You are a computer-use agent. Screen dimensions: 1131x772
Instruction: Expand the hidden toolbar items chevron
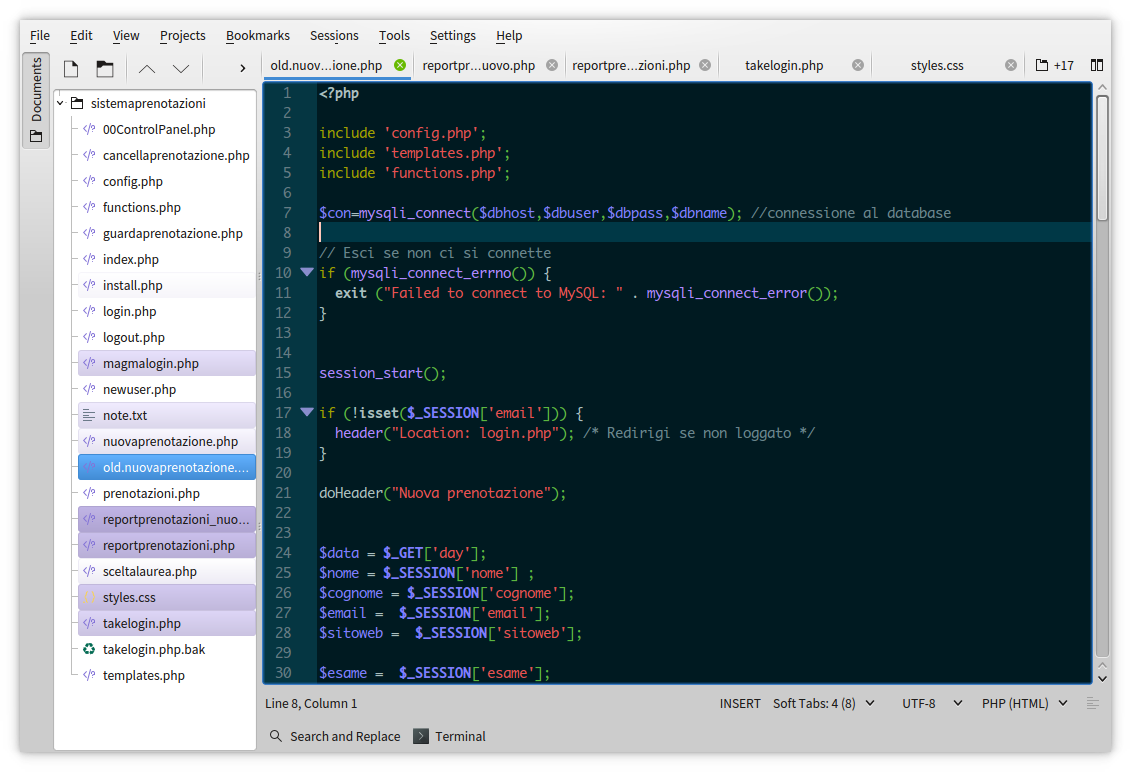pos(242,69)
